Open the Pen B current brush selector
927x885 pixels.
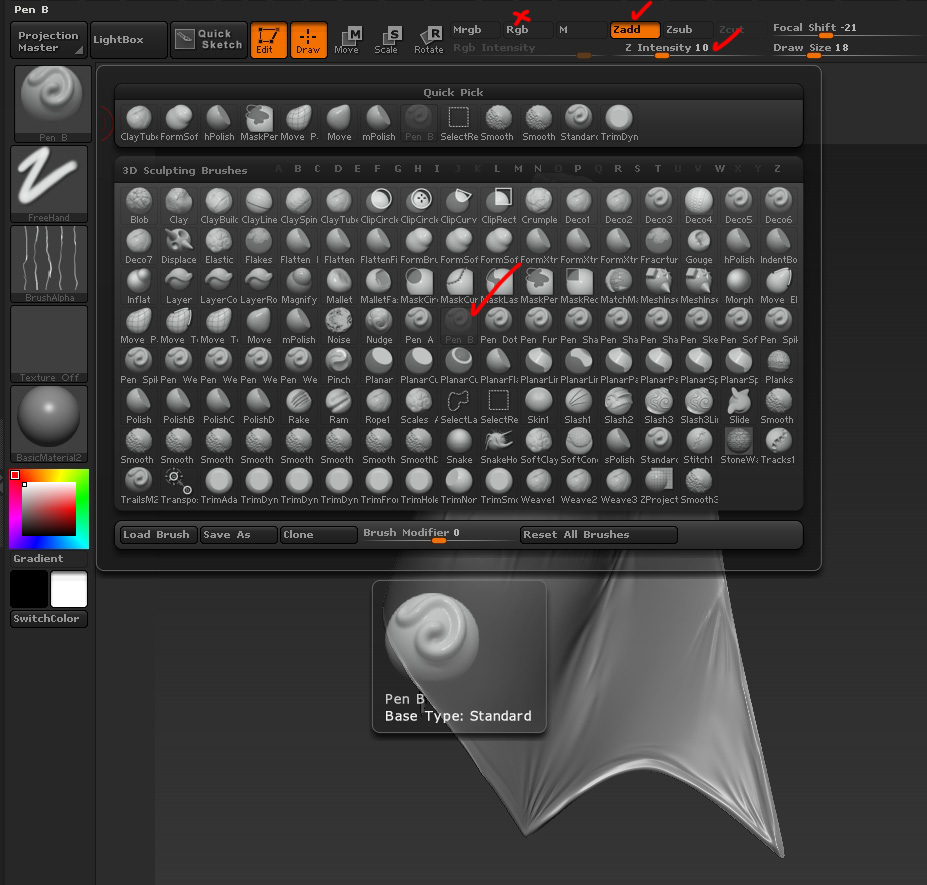[x=52, y=104]
